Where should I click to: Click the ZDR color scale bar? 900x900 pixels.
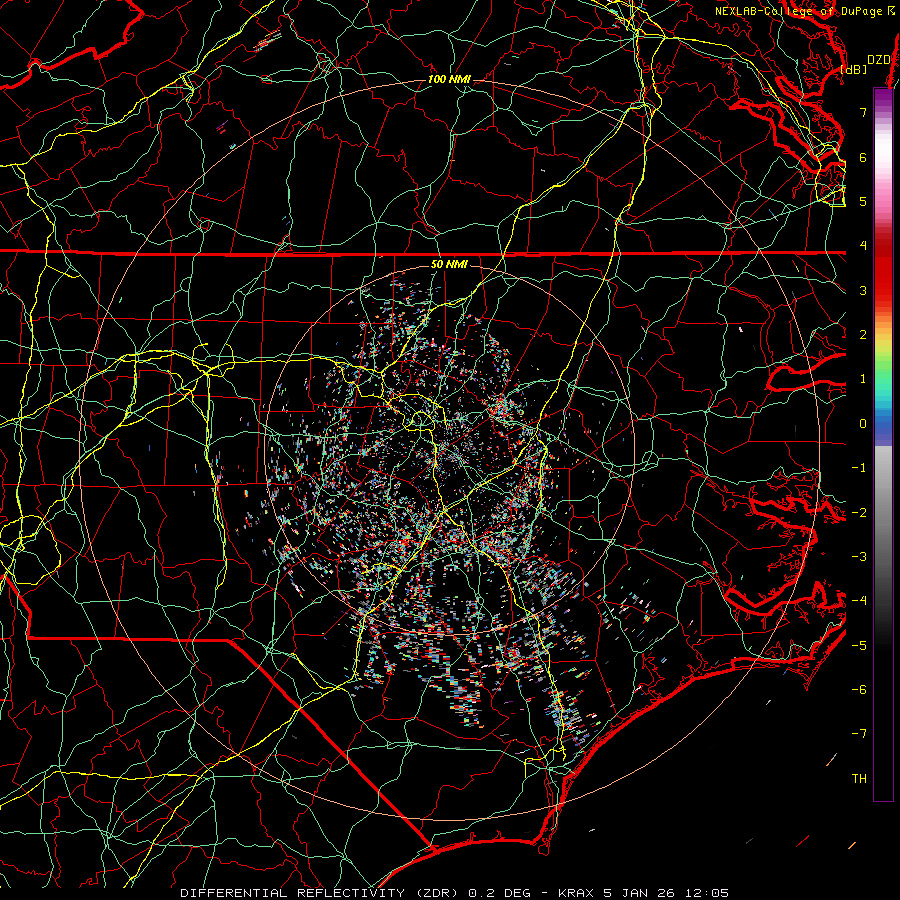point(883,444)
